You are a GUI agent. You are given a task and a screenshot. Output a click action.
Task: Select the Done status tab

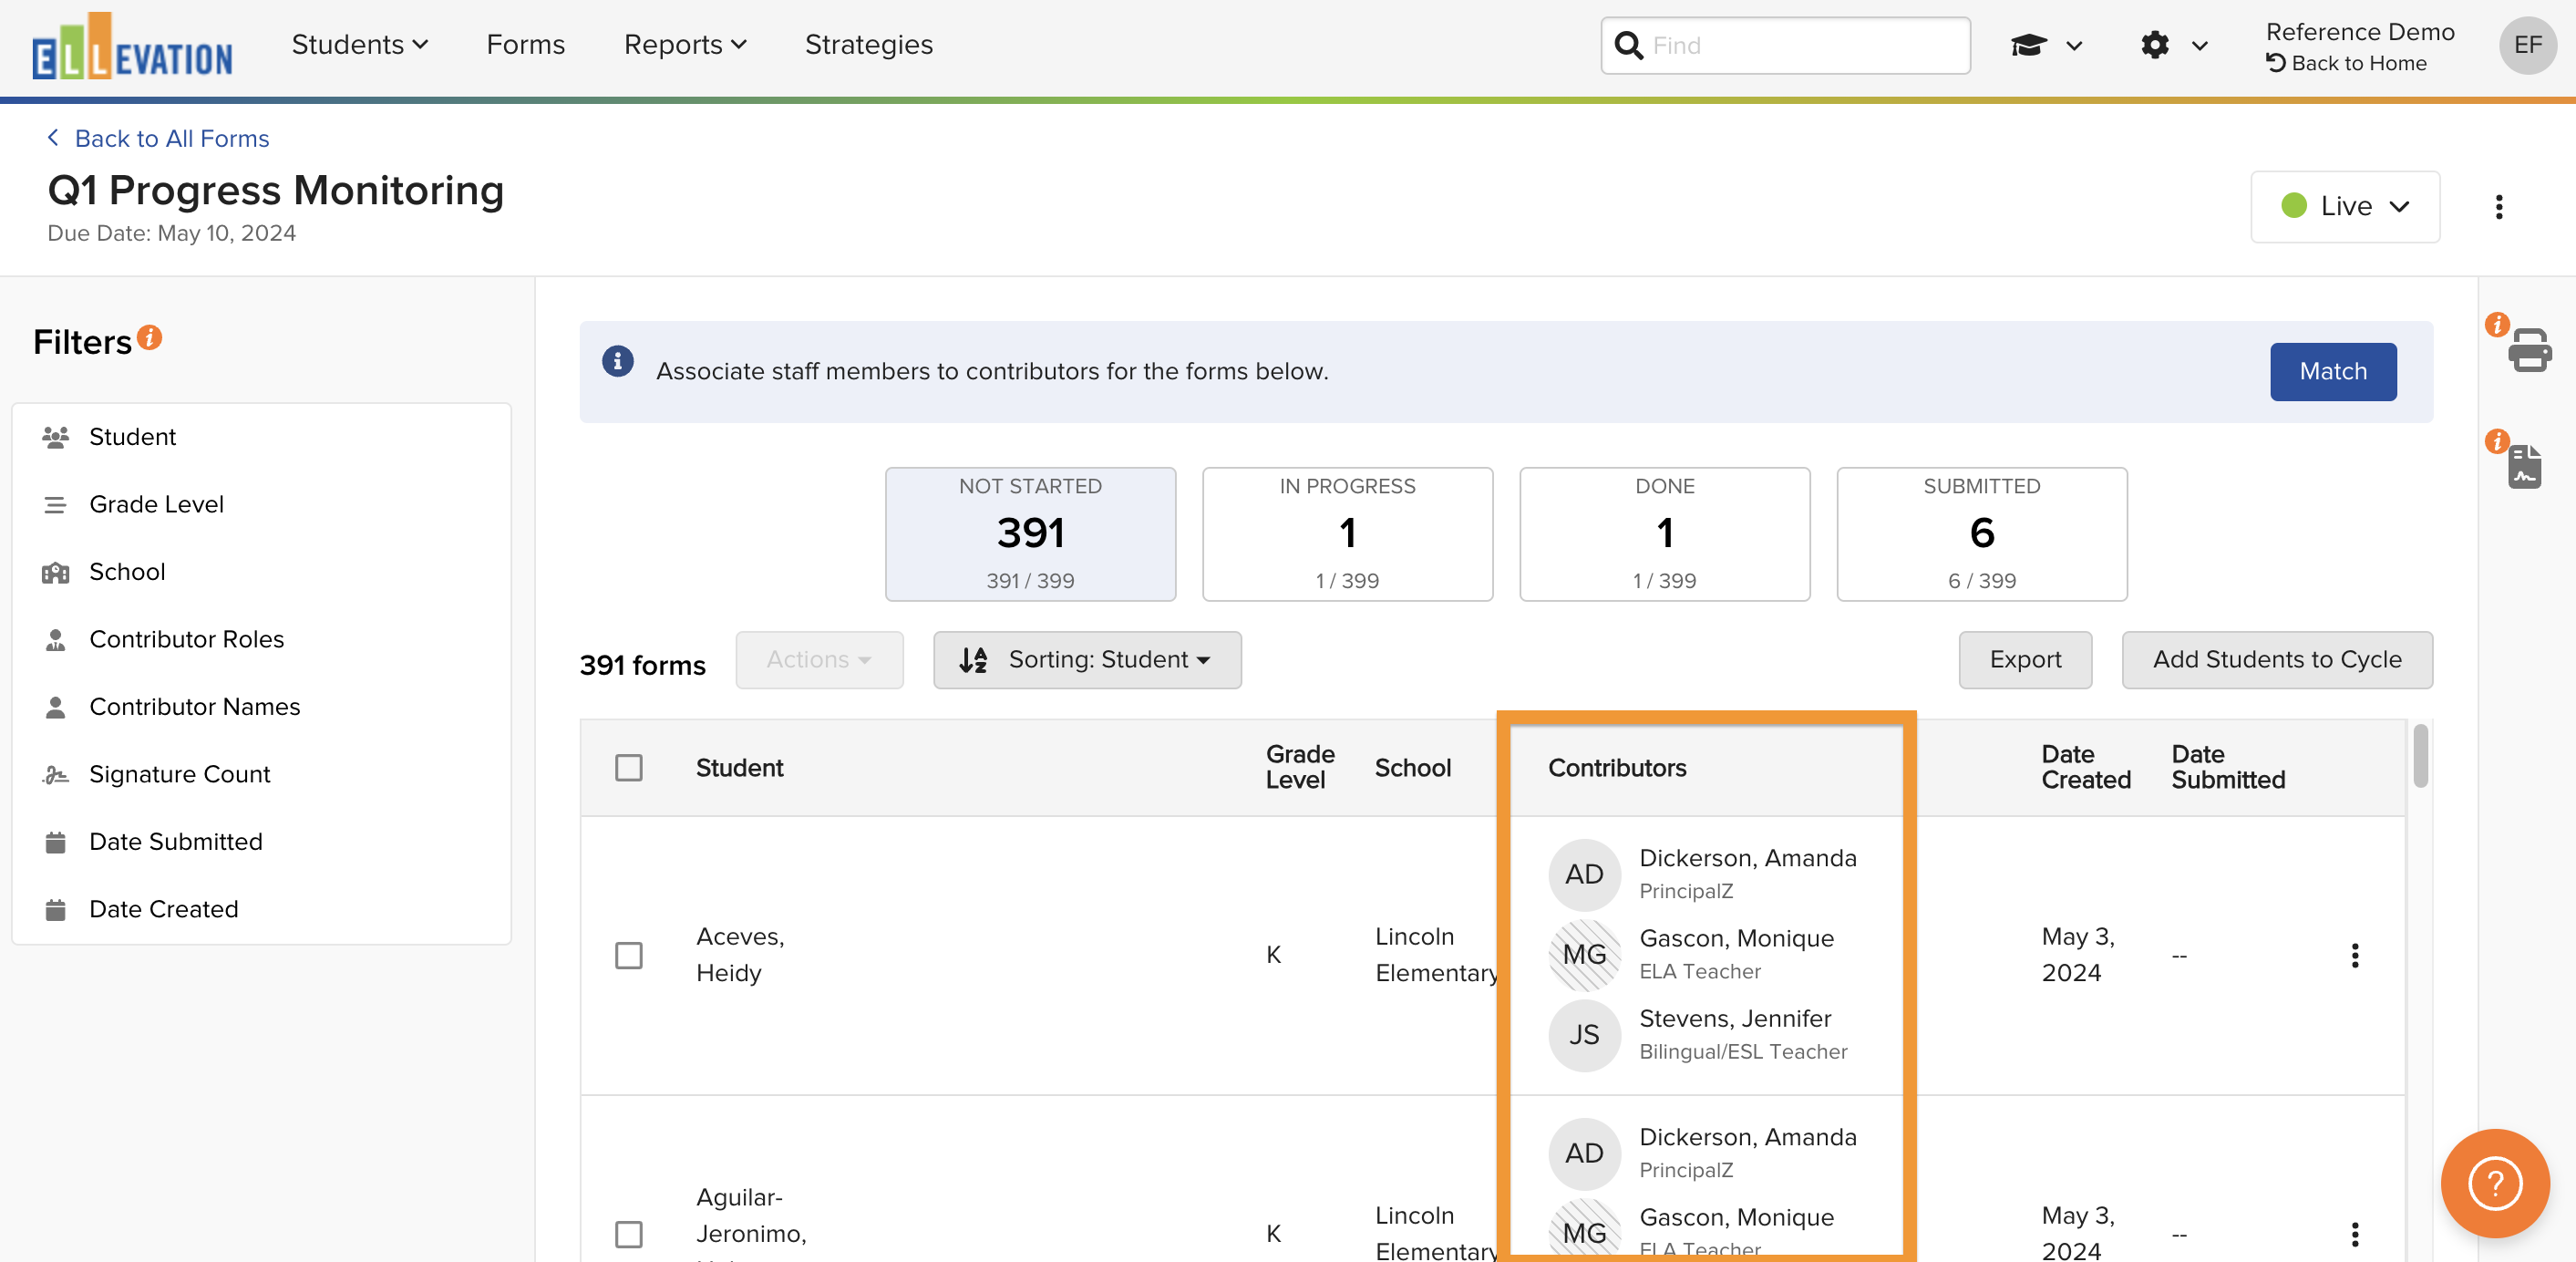tap(1664, 534)
